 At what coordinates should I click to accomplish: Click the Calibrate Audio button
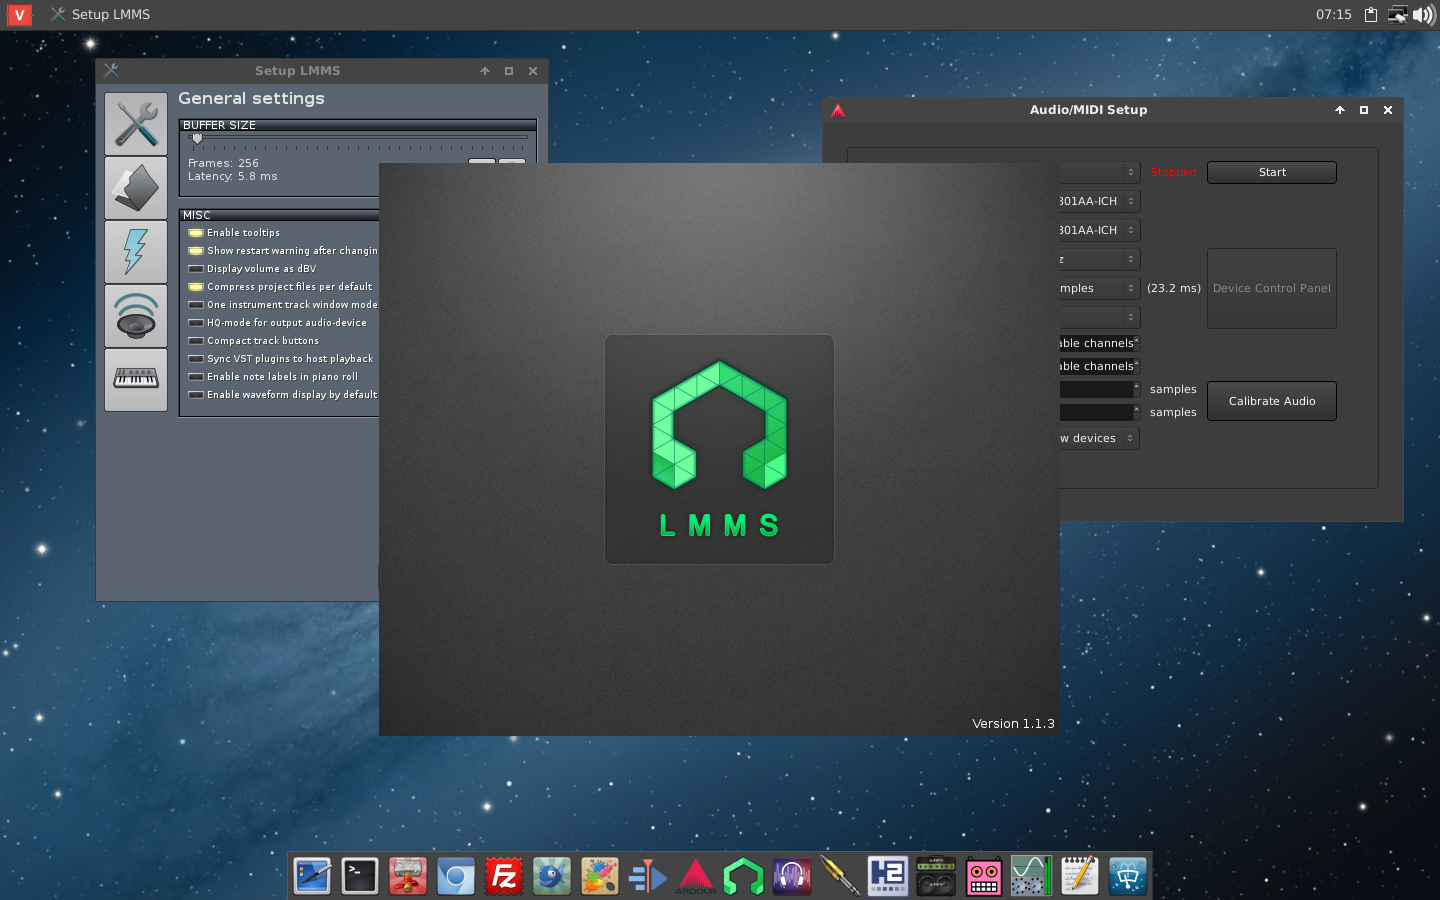(x=1272, y=401)
